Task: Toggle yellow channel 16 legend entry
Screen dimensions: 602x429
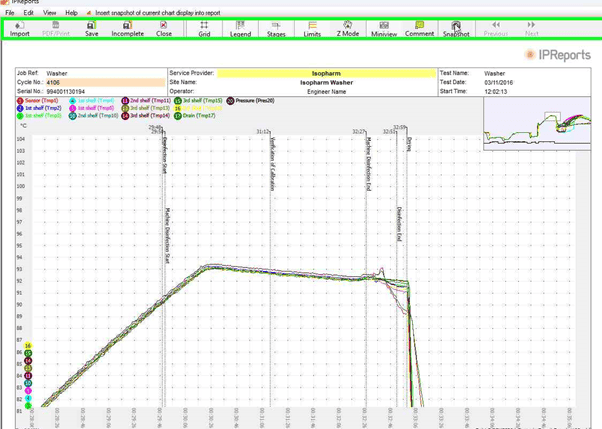Action: tap(199, 108)
